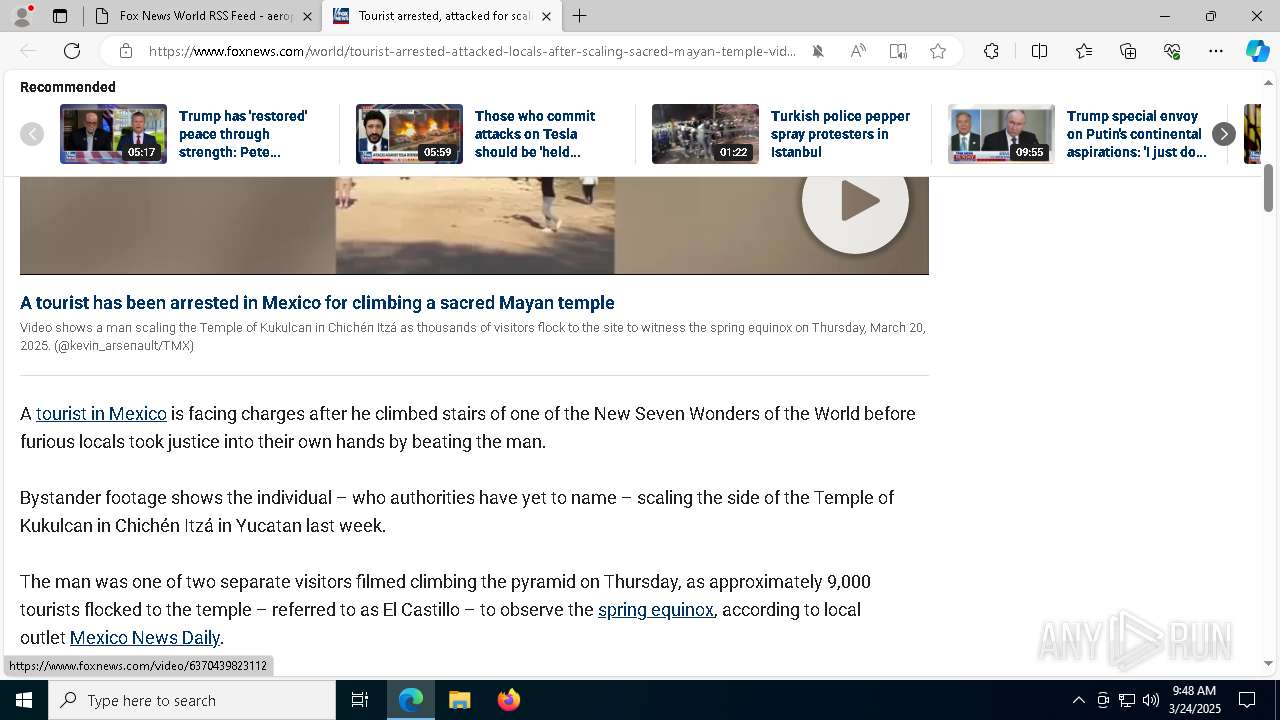The image size is (1280, 720).
Task: Click the taskbar search box
Action: click(x=192, y=700)
